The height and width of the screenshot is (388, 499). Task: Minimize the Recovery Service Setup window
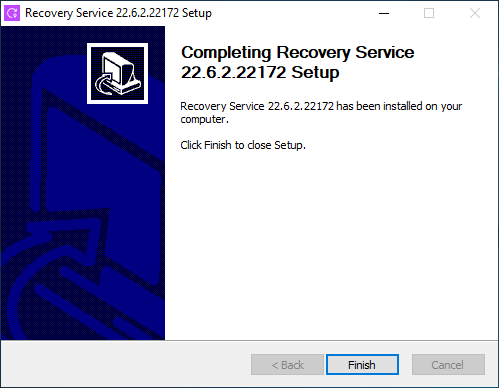[x=384, y=13]
